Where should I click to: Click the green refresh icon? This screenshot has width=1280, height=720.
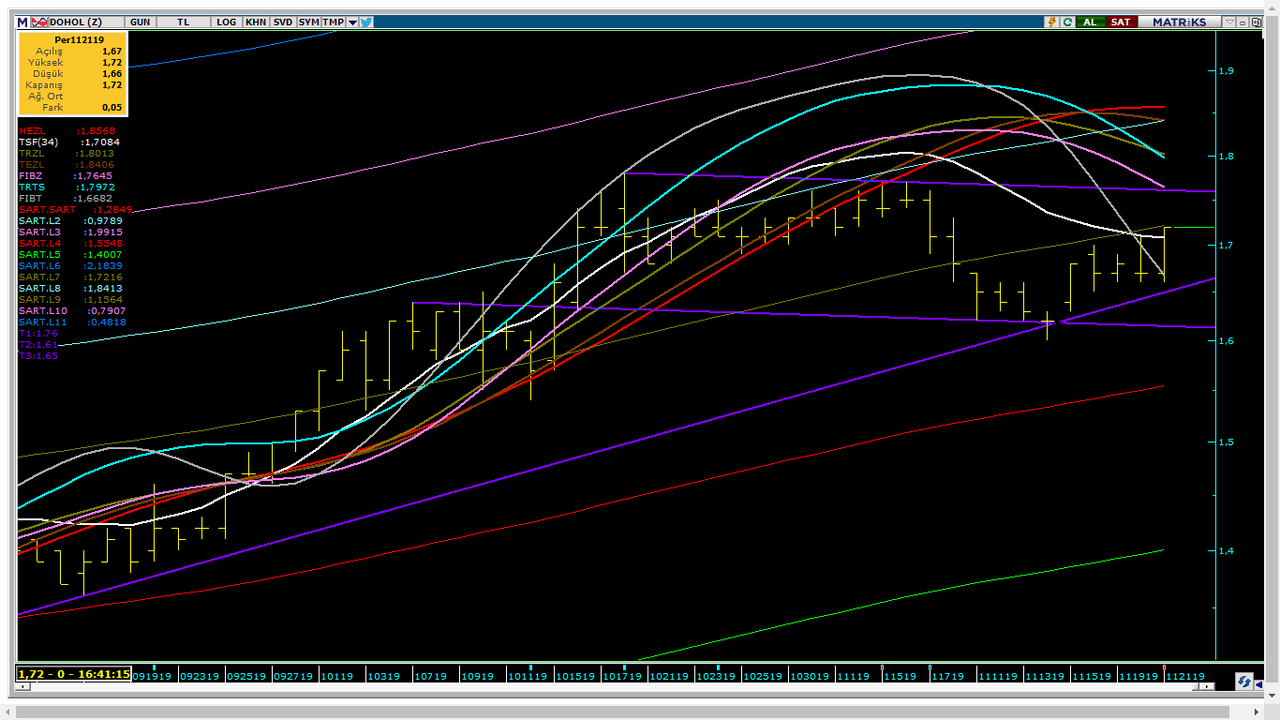pyautogui.click(x=1067, y=22)
